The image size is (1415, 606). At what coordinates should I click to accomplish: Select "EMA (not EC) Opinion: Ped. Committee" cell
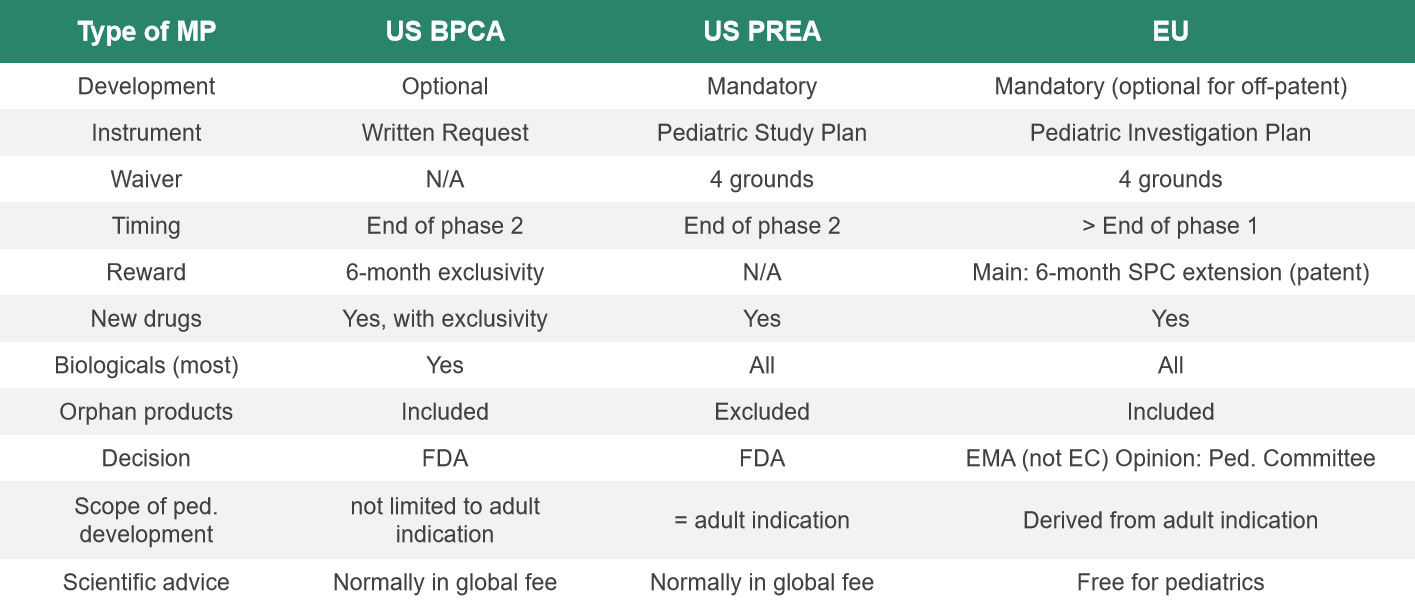pyautogui.click(x=1170, y=458)
